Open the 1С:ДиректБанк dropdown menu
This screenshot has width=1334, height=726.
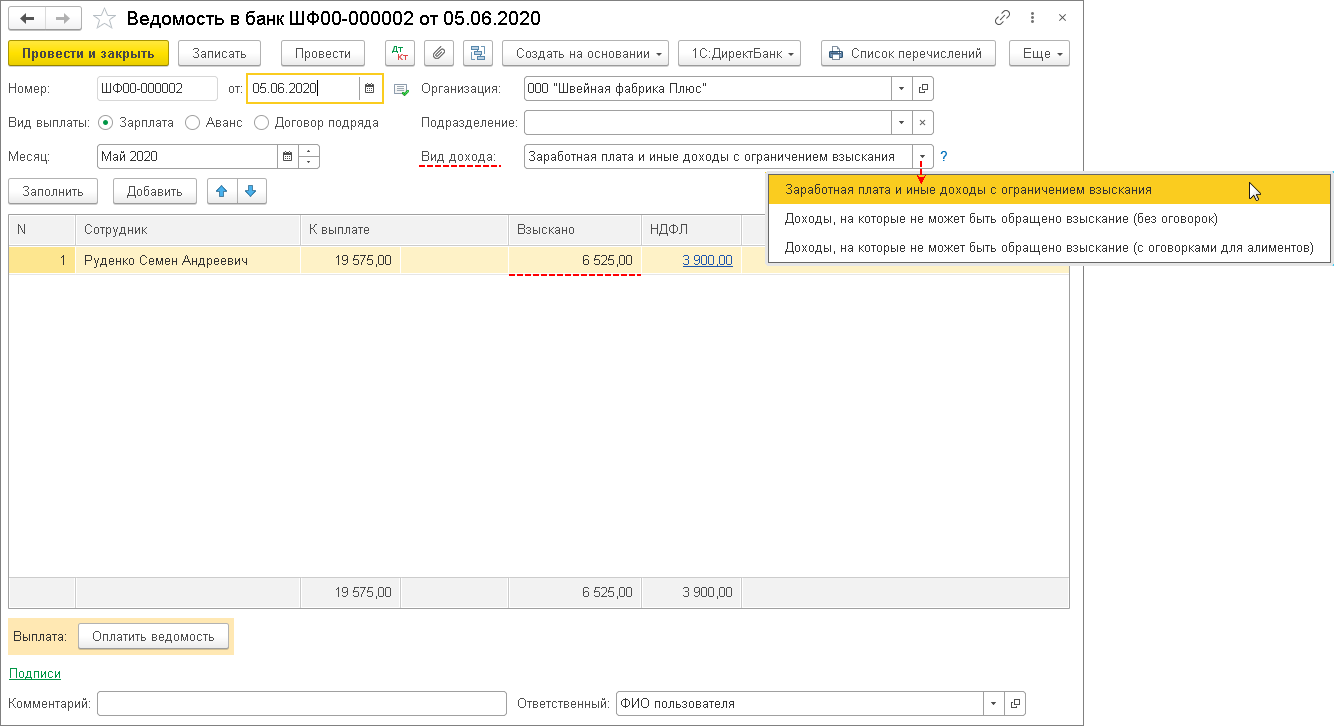(x=739, y=53)
